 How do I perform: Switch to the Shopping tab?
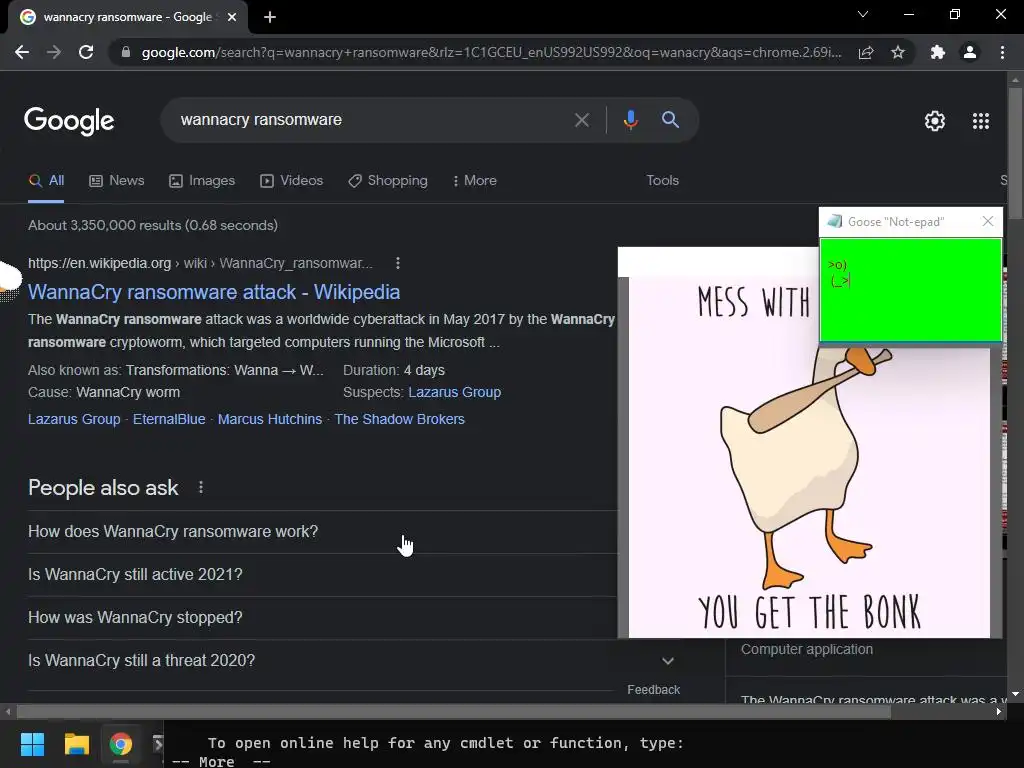click(388, 180)
